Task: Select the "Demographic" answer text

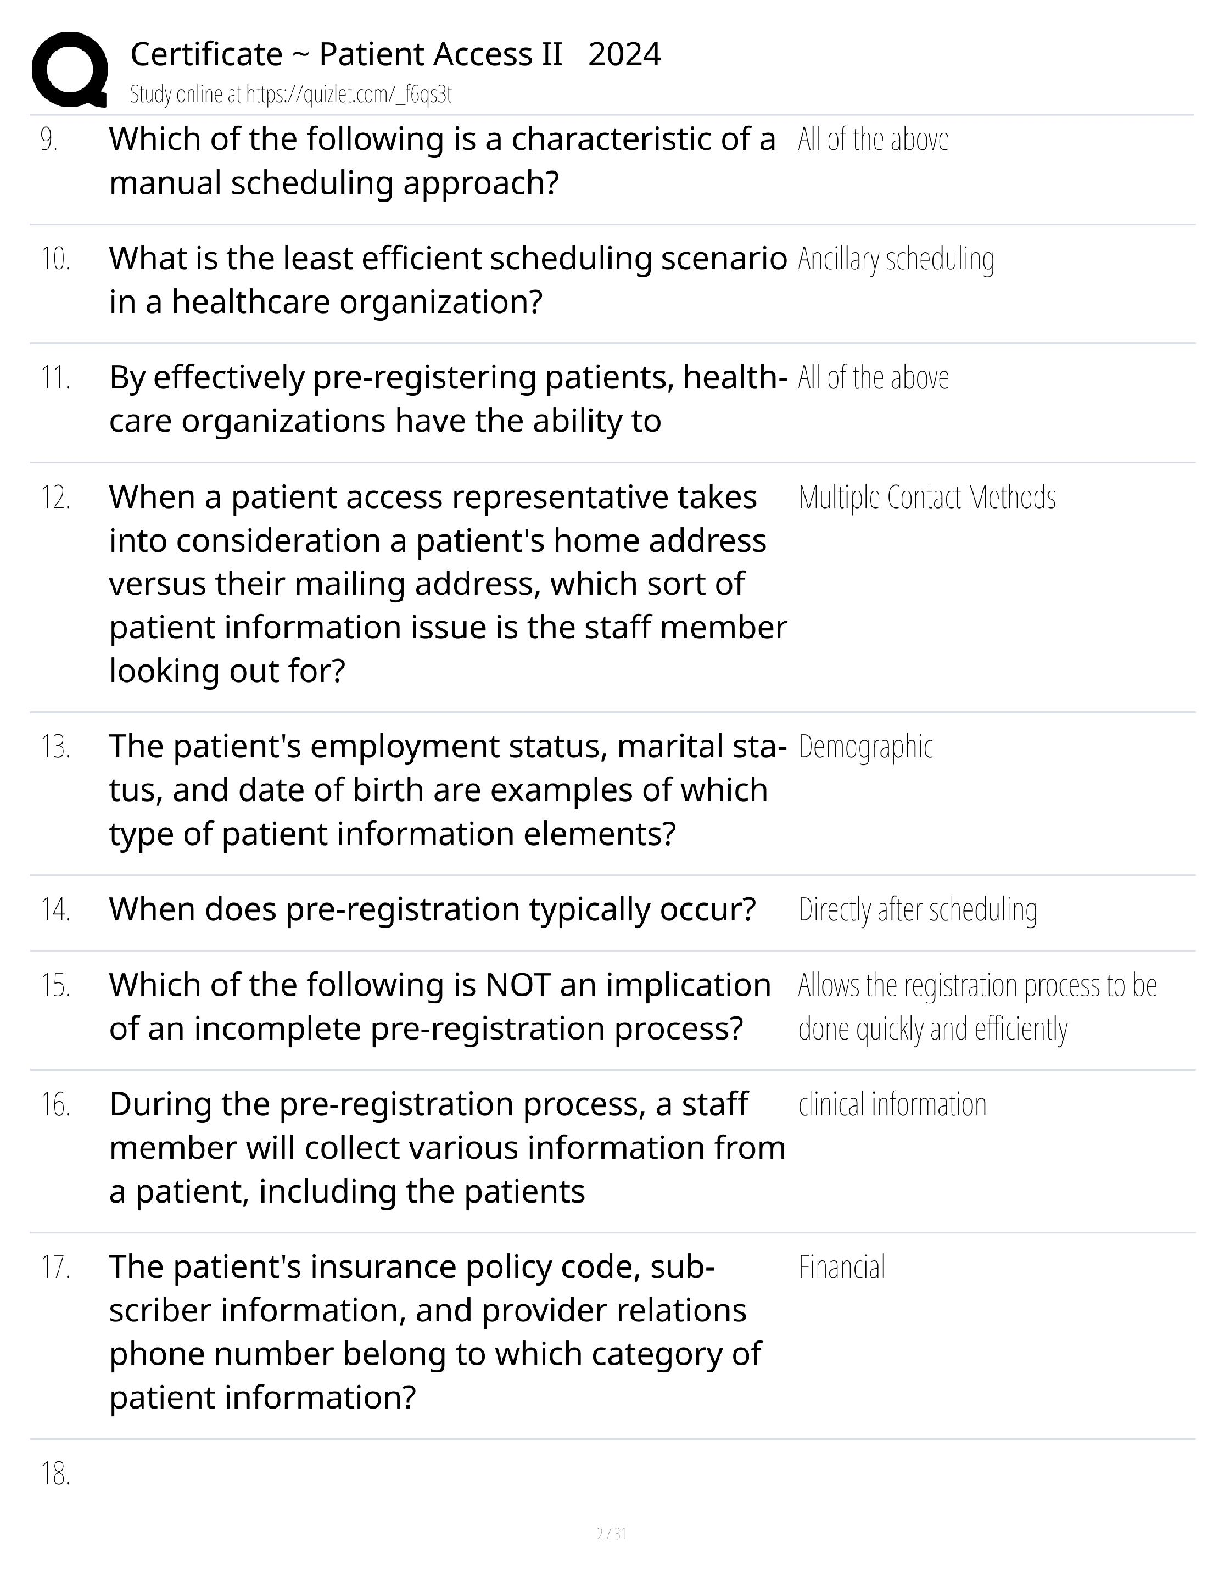Action: (x=866, y=747)
